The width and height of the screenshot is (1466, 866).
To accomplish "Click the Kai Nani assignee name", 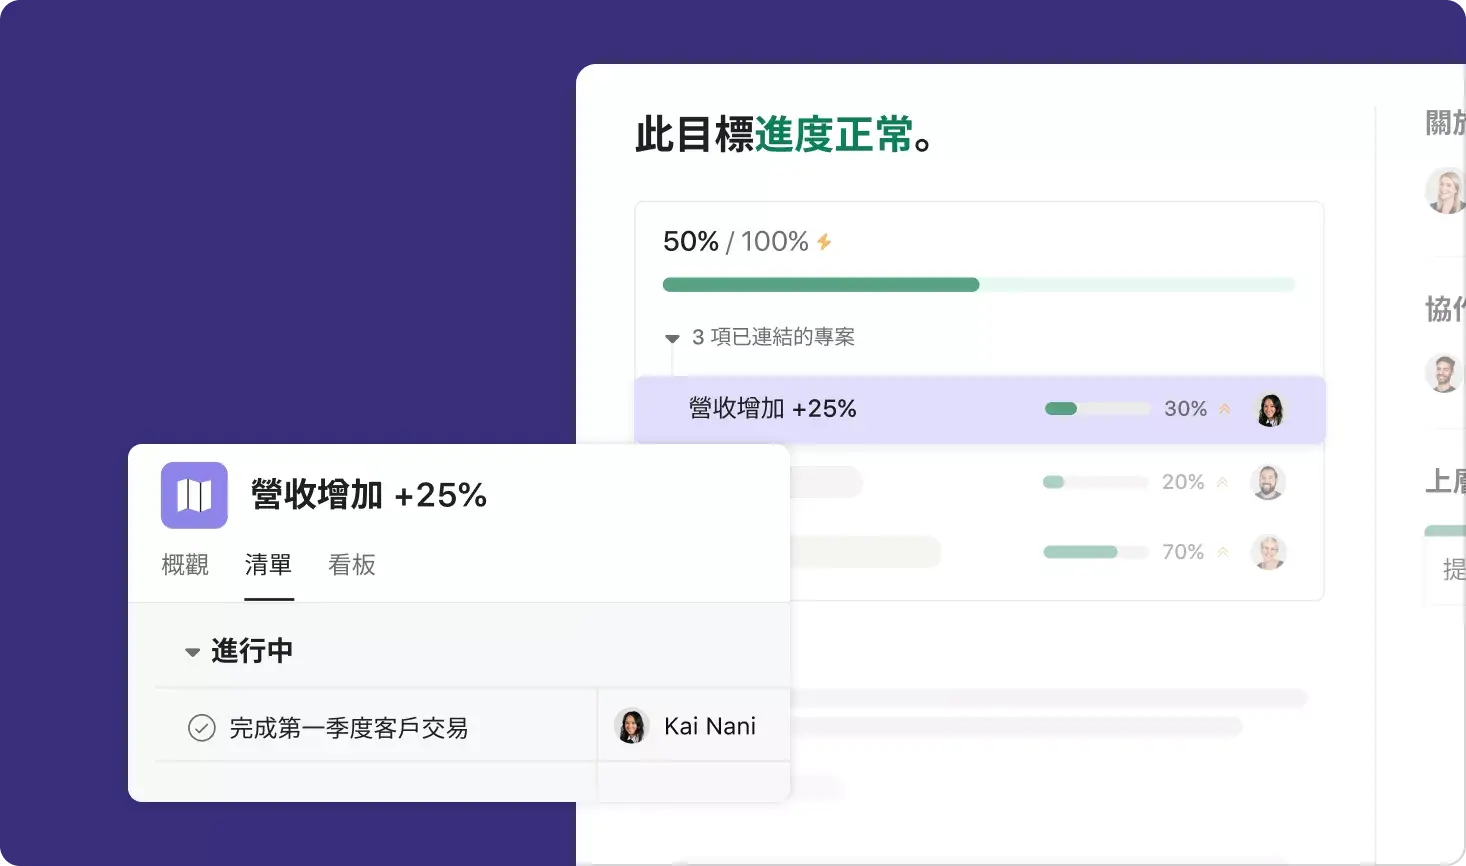I will [x=710, y=726].
